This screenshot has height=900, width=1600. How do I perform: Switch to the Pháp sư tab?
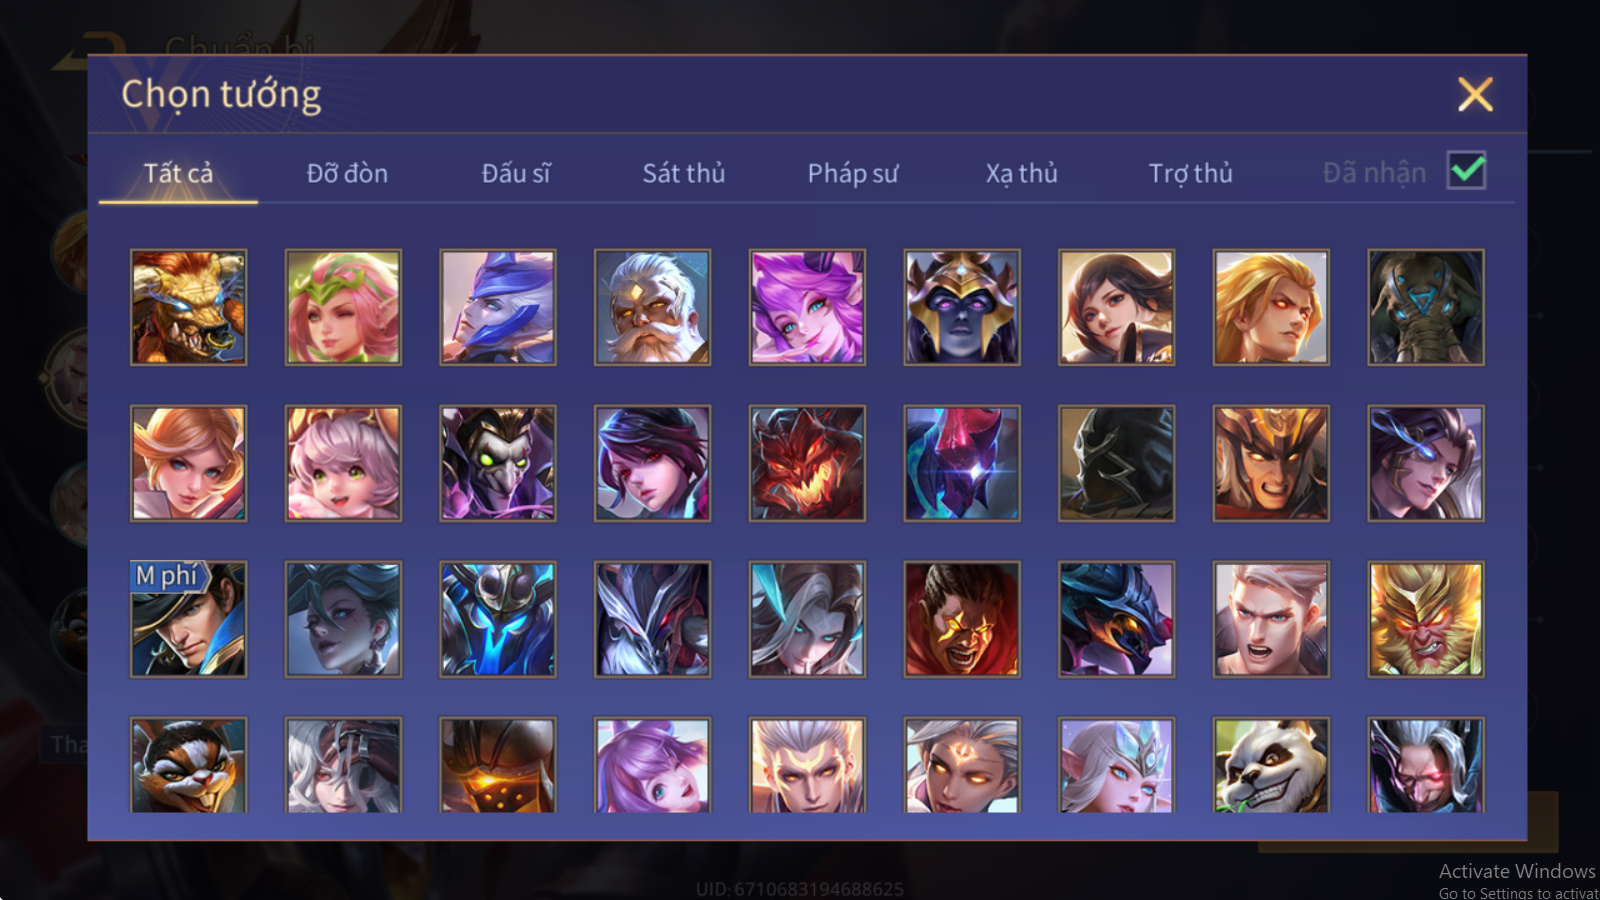tap(853, 173)
